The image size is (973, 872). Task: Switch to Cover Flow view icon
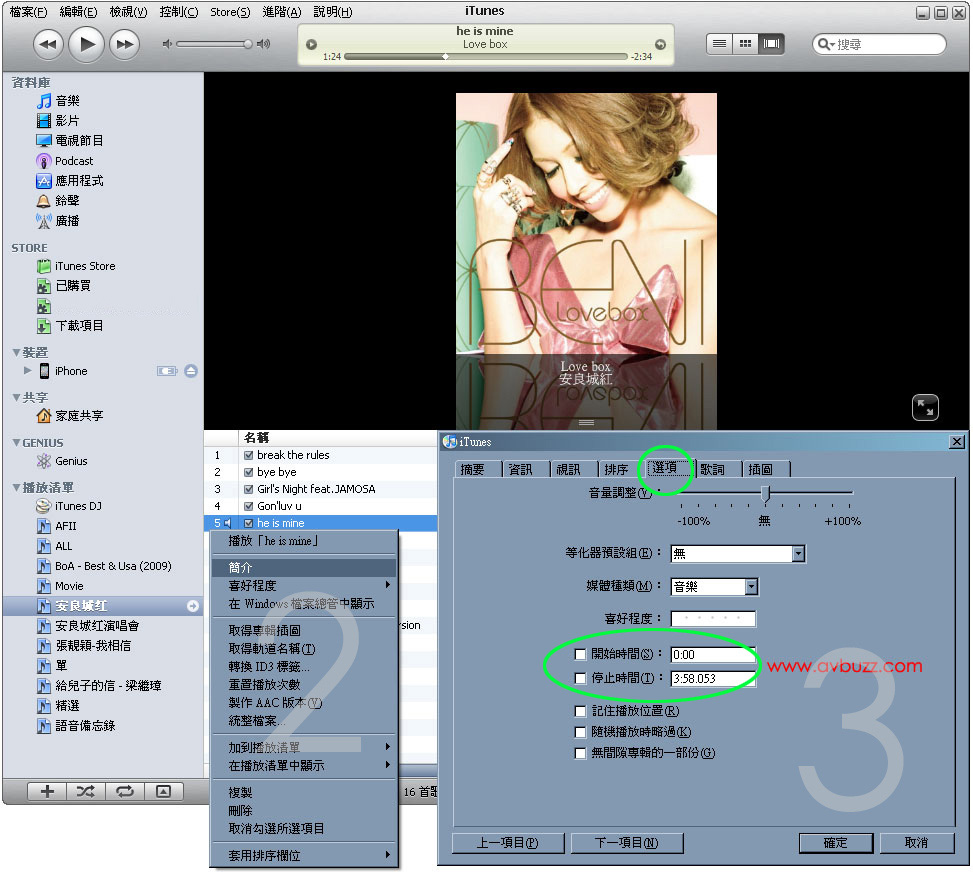point(771,44)
